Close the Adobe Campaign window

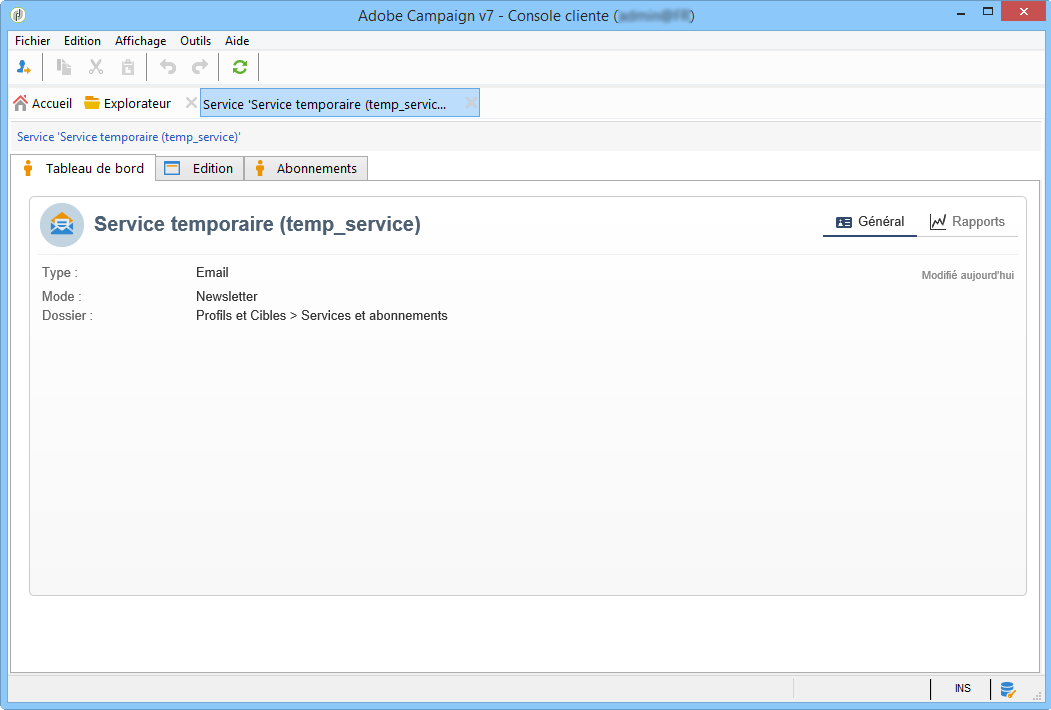click(1024, 12)
